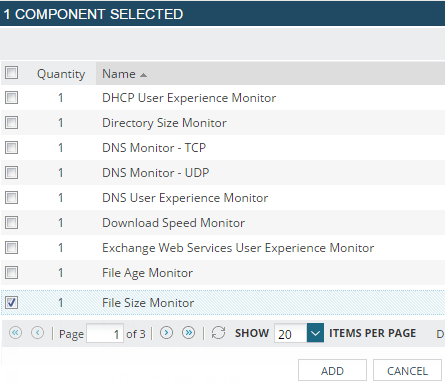
Task: Refresh the component list
Action: click(218, 333)
